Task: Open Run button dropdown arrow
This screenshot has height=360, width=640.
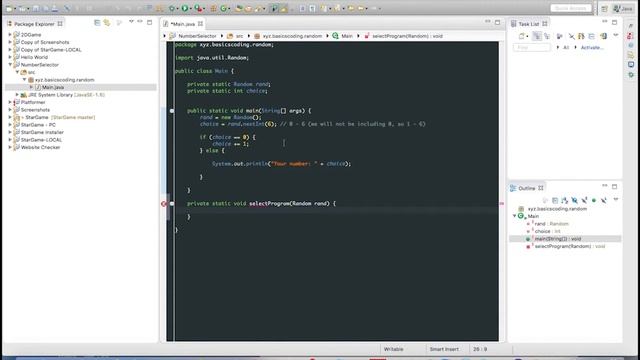Action: tap(191, 9)
